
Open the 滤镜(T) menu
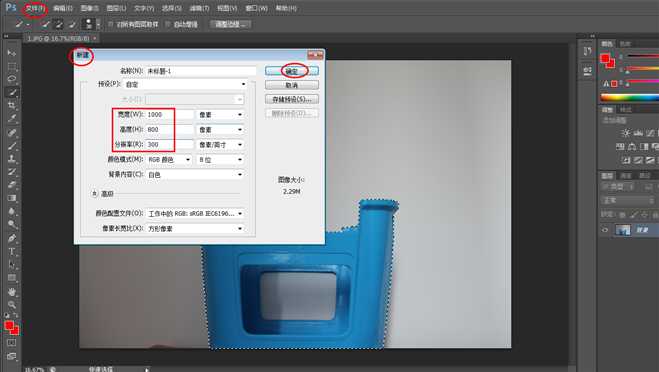point(199,8)
